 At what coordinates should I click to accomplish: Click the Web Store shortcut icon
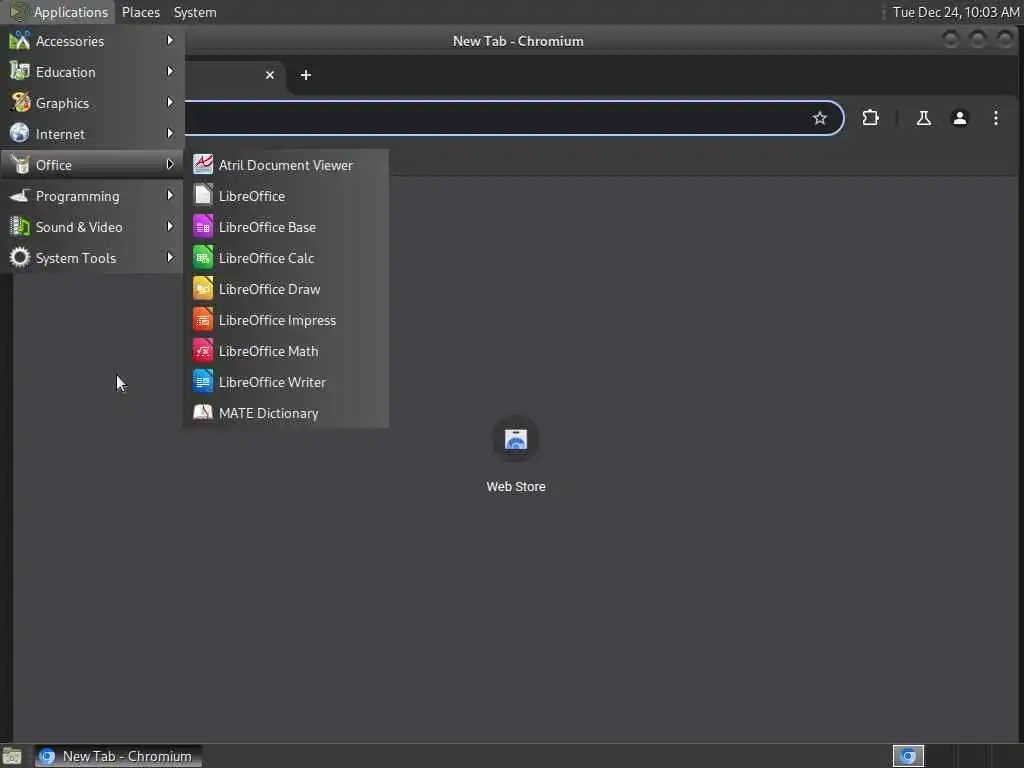click(516, 440)
